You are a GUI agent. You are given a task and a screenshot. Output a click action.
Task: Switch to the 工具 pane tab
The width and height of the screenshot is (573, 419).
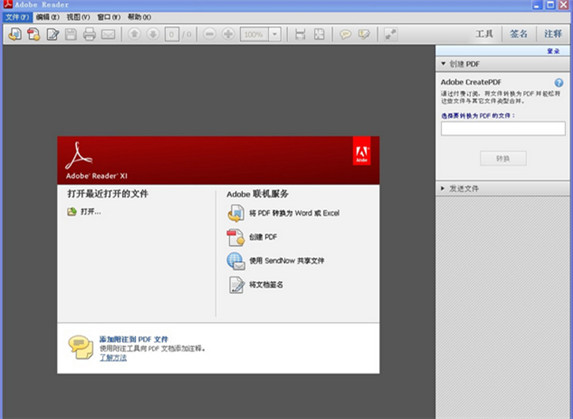(484, 34)
